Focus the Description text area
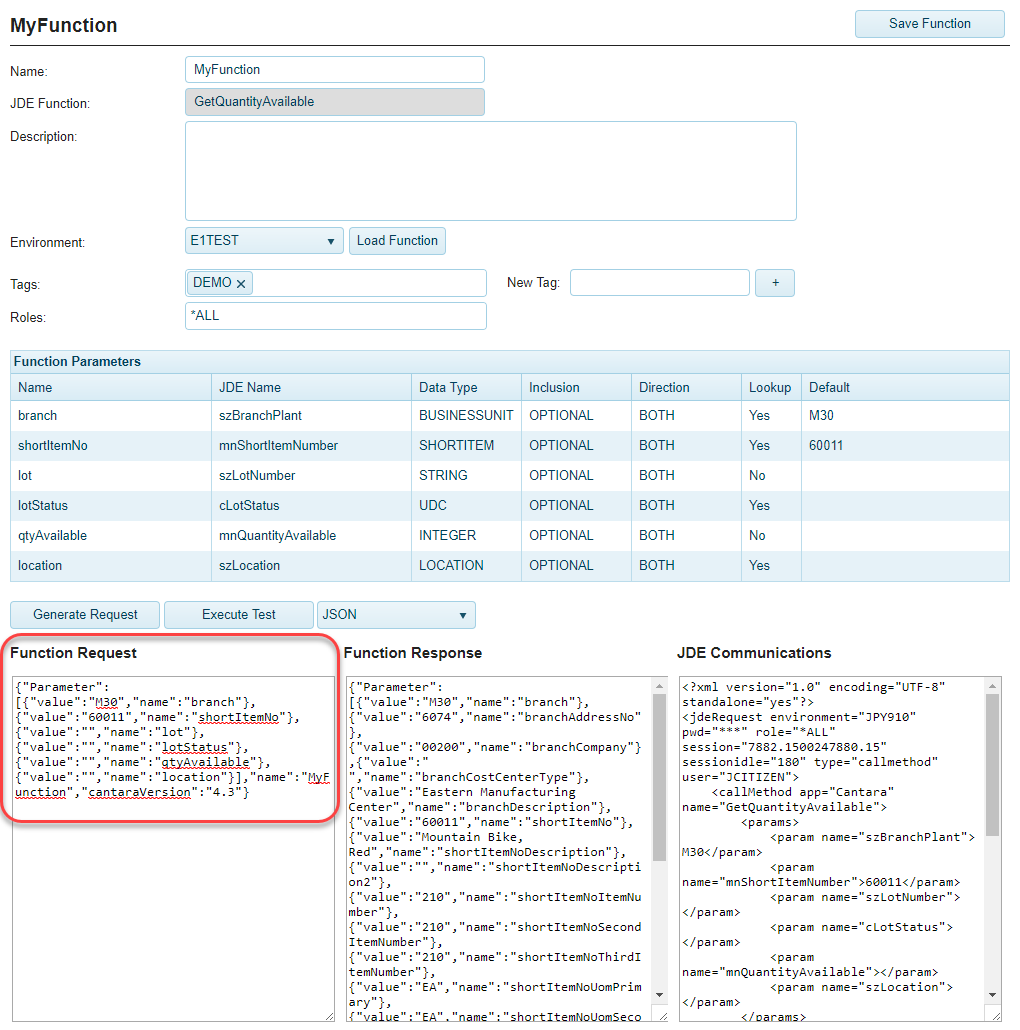This screenshot has width=1020, height=1030. 490,171
